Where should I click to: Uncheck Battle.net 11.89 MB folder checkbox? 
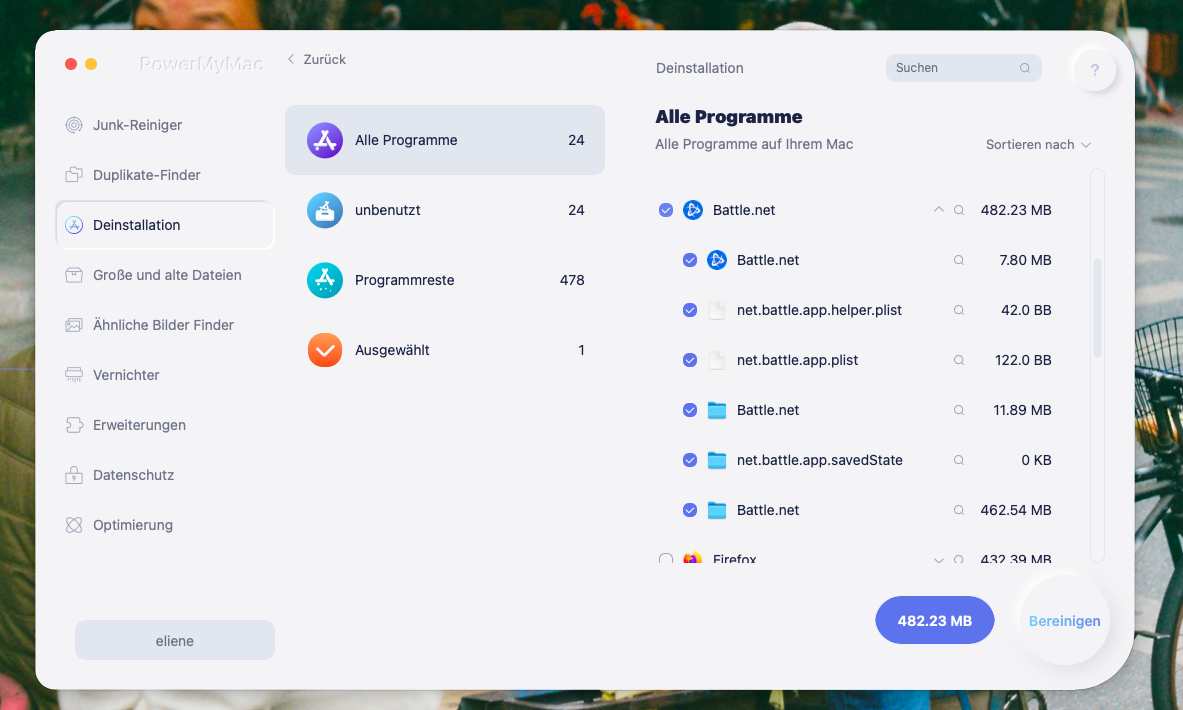tap(690, 410)
